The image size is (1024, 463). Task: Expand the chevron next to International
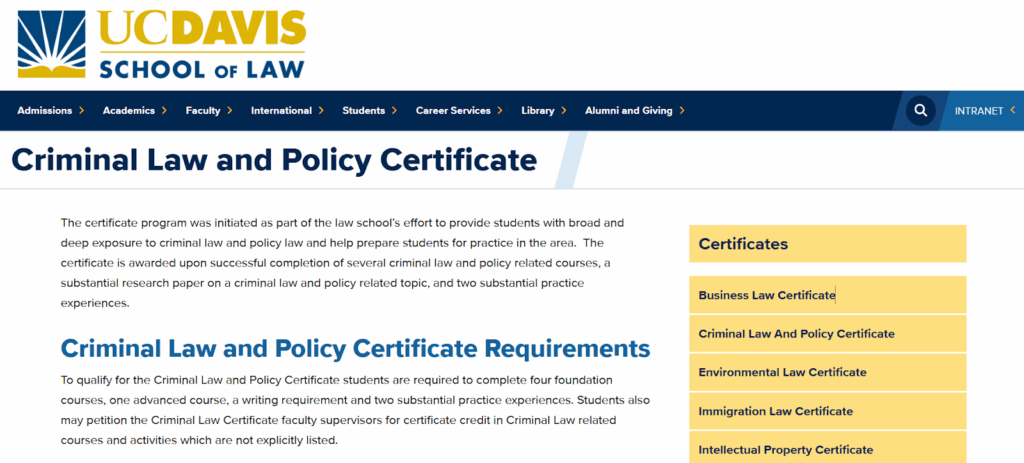321,110
